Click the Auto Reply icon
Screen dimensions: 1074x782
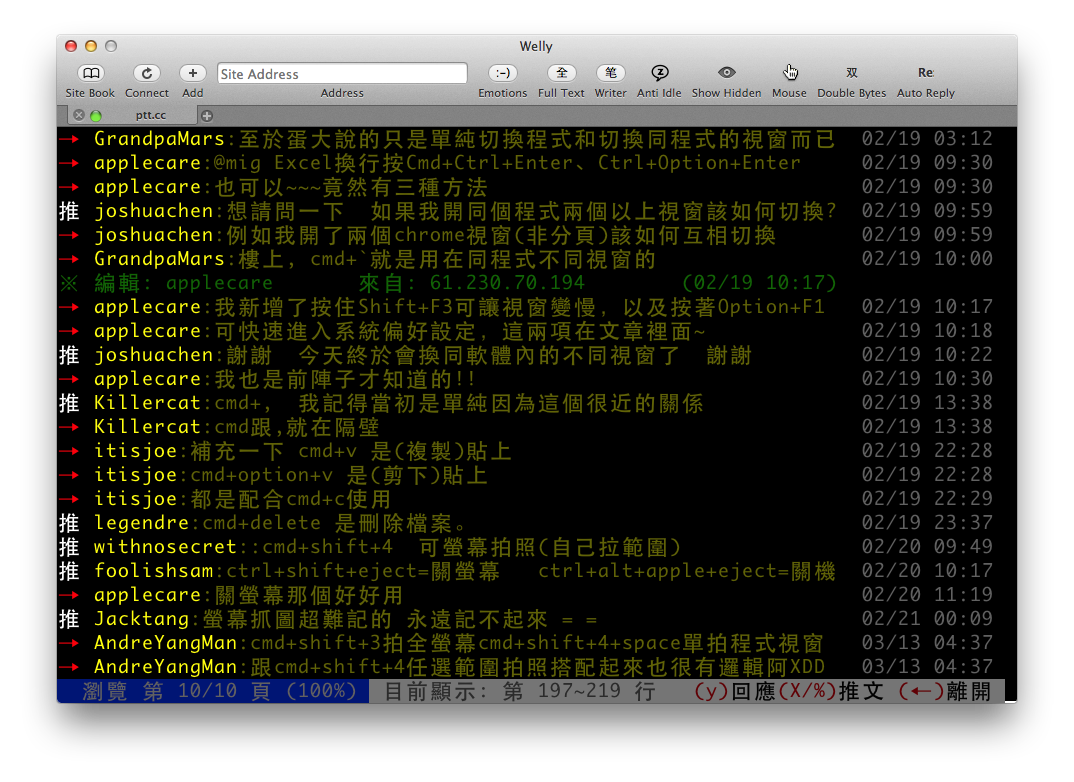click(x=925, y=73)
